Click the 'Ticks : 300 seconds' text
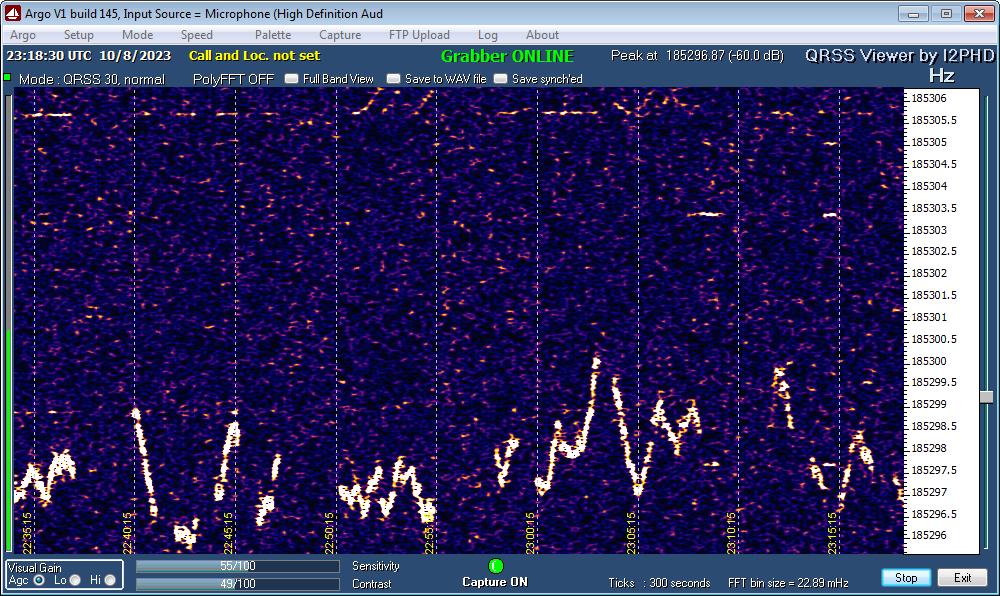1000x596 pixels. [659, 583]
